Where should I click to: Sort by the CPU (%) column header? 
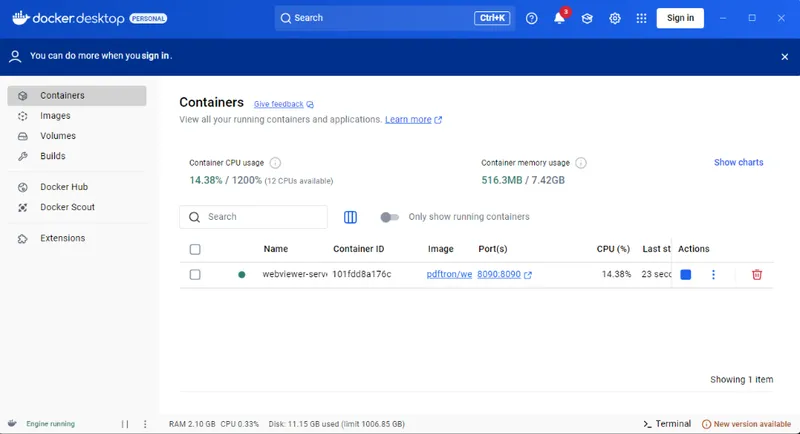(x=613, y=249)
